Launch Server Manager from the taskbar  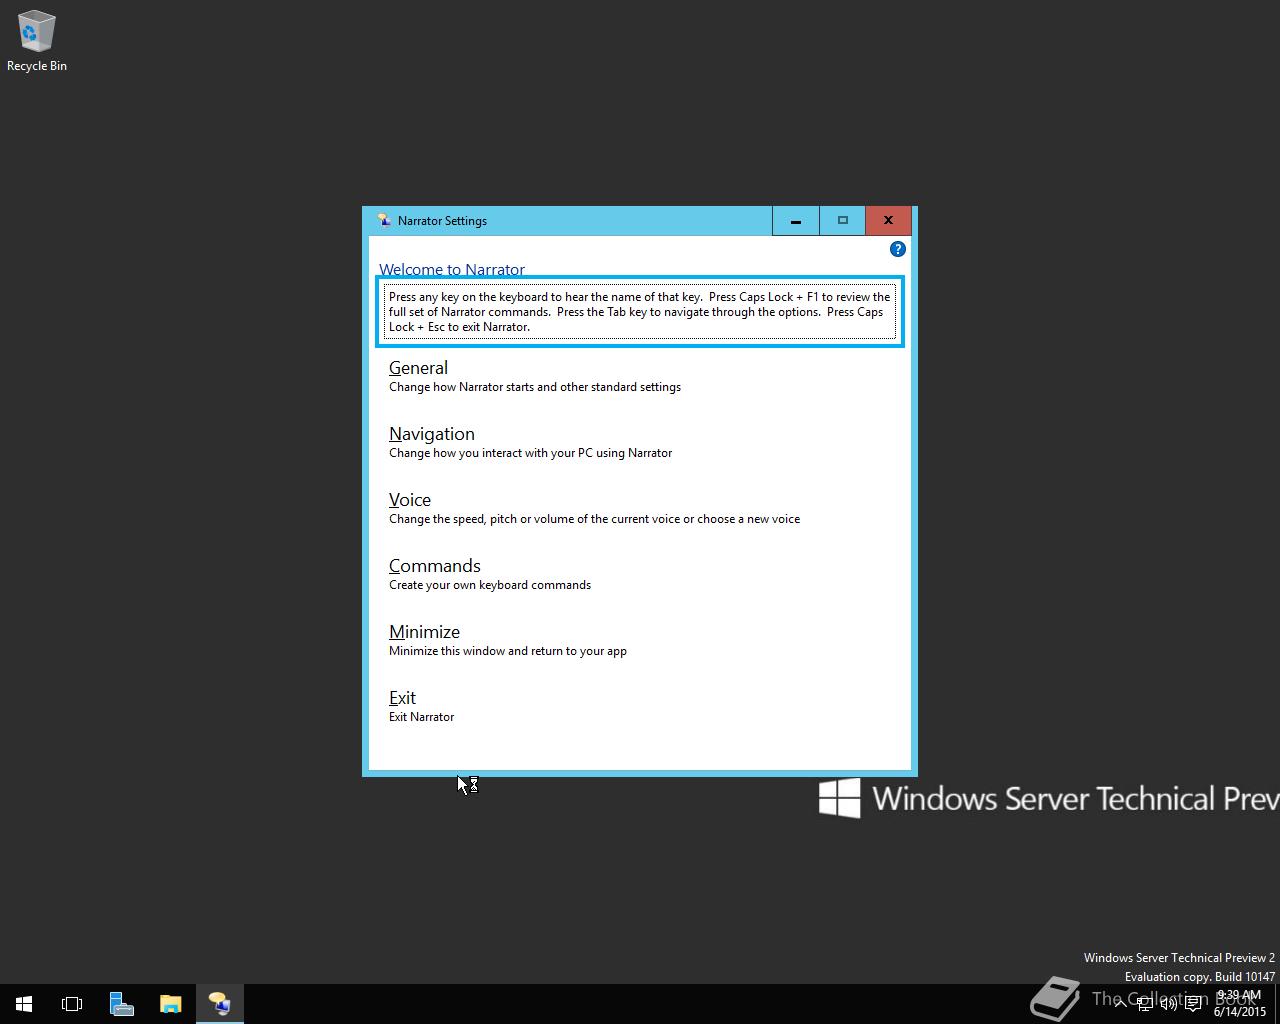pyautogui.click(x=121, y=1004)
